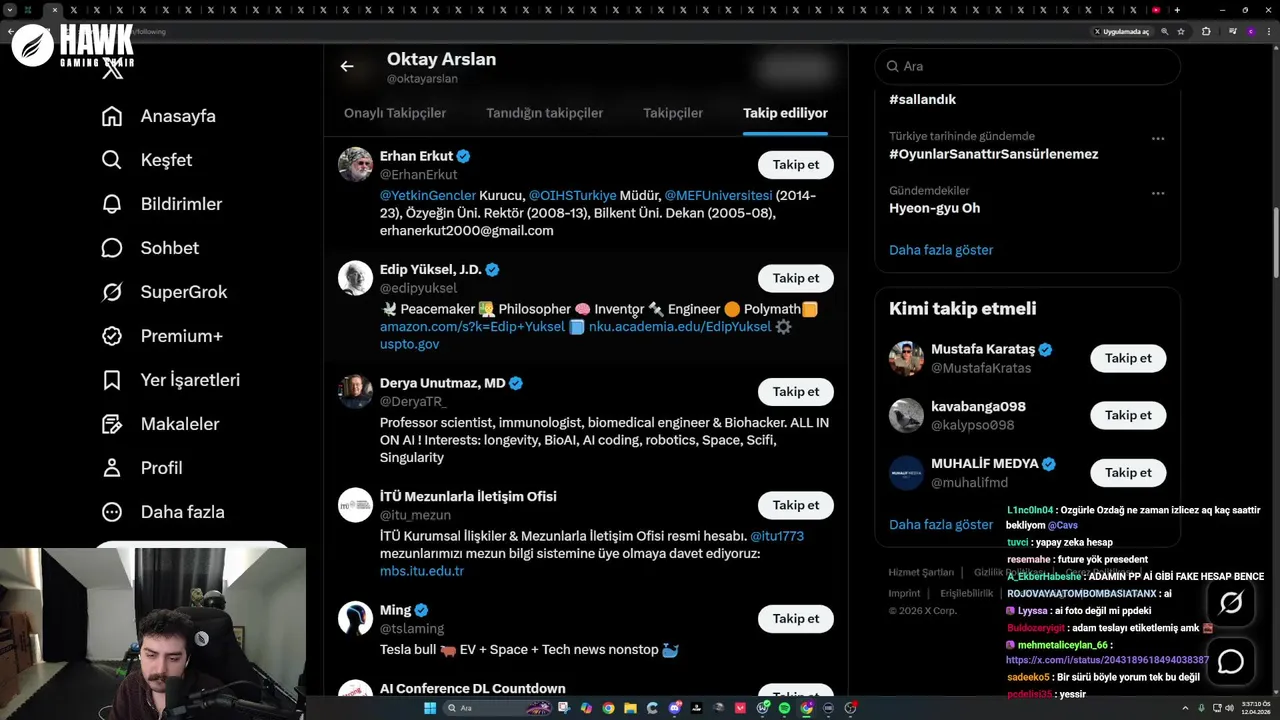Open nku.academia.edu/EdipYuksel link

[680, 327]
